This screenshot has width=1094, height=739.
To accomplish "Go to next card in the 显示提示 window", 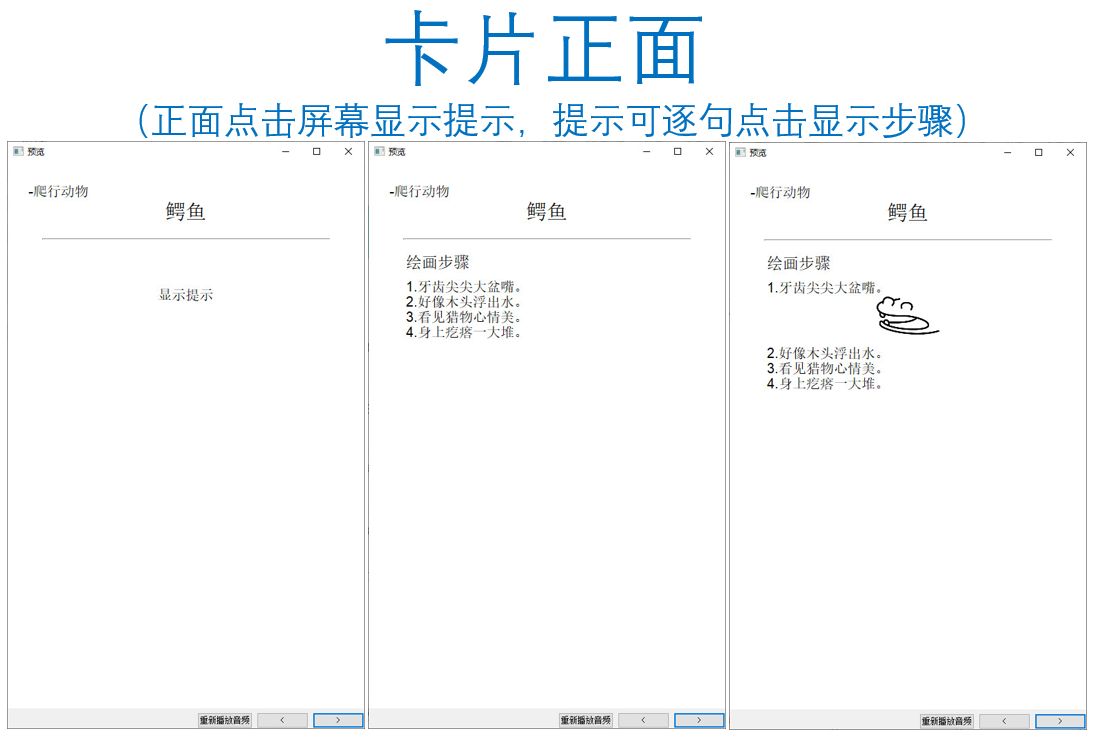I will click(338, 720).
